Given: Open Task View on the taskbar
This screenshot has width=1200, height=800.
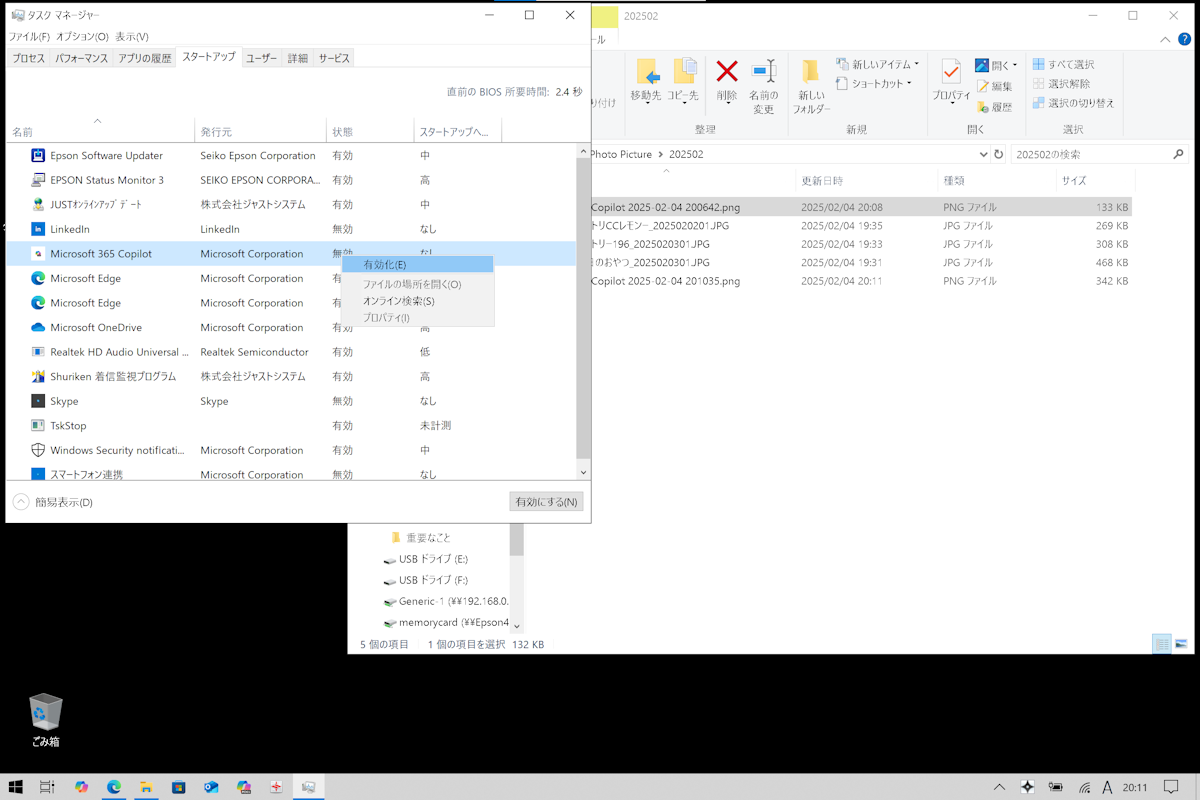Looking at the screenshot, I should pyautogui.click(x=47, y=787).
